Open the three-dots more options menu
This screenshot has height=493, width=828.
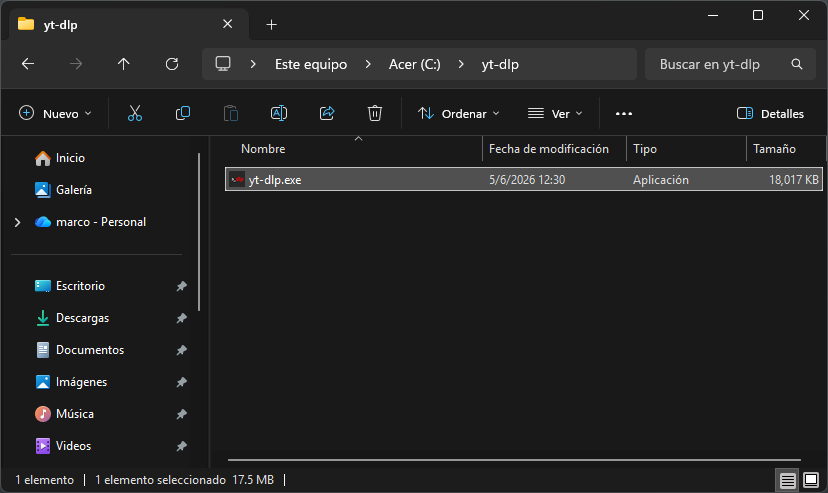tap(624, 113)
